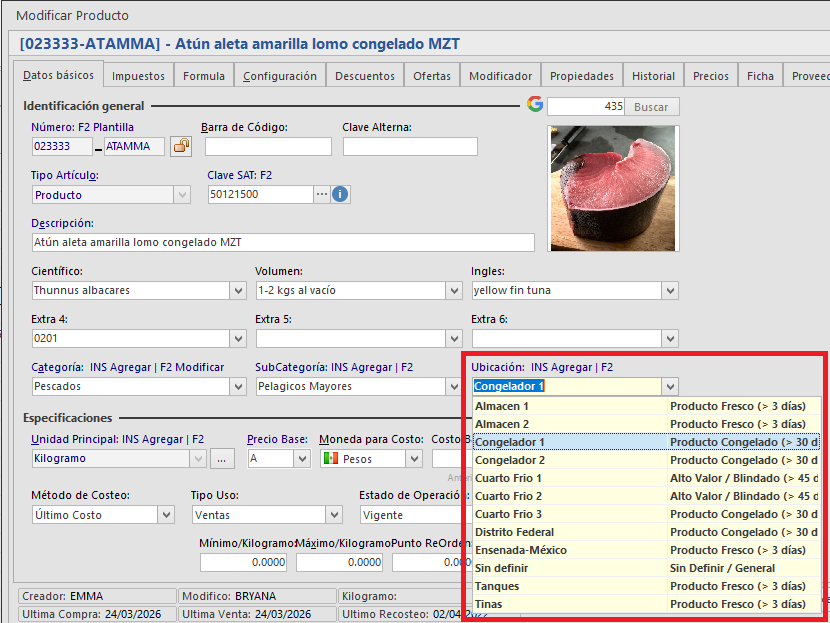This screenshot has height=623, width=830.
Task: Expand the Categoría Pescados dropdown
Action: coord(238,387)
